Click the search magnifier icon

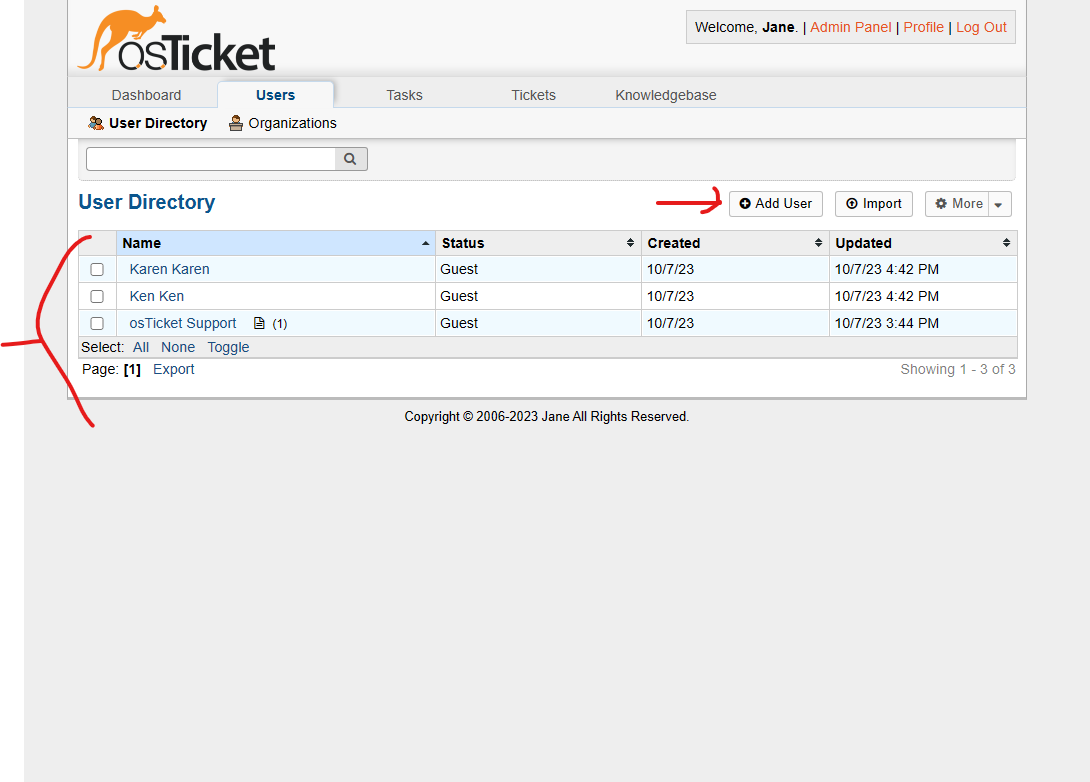[x=350, y=158]
